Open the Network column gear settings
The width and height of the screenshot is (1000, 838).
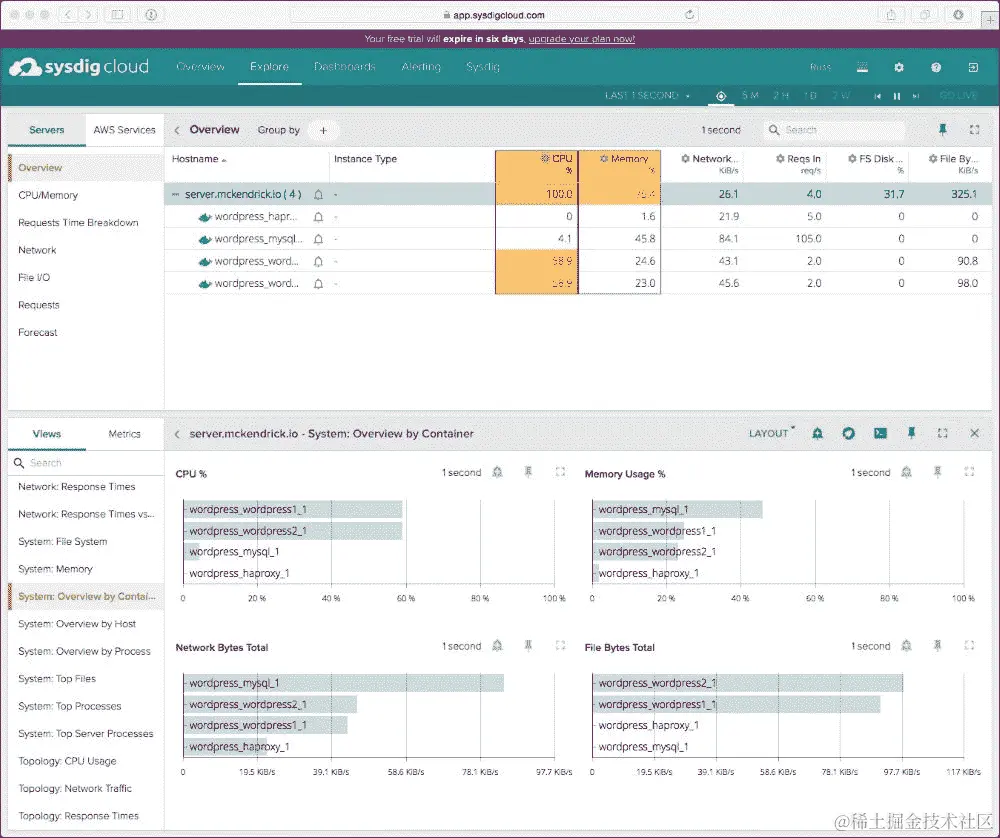(x=685, y=158)
